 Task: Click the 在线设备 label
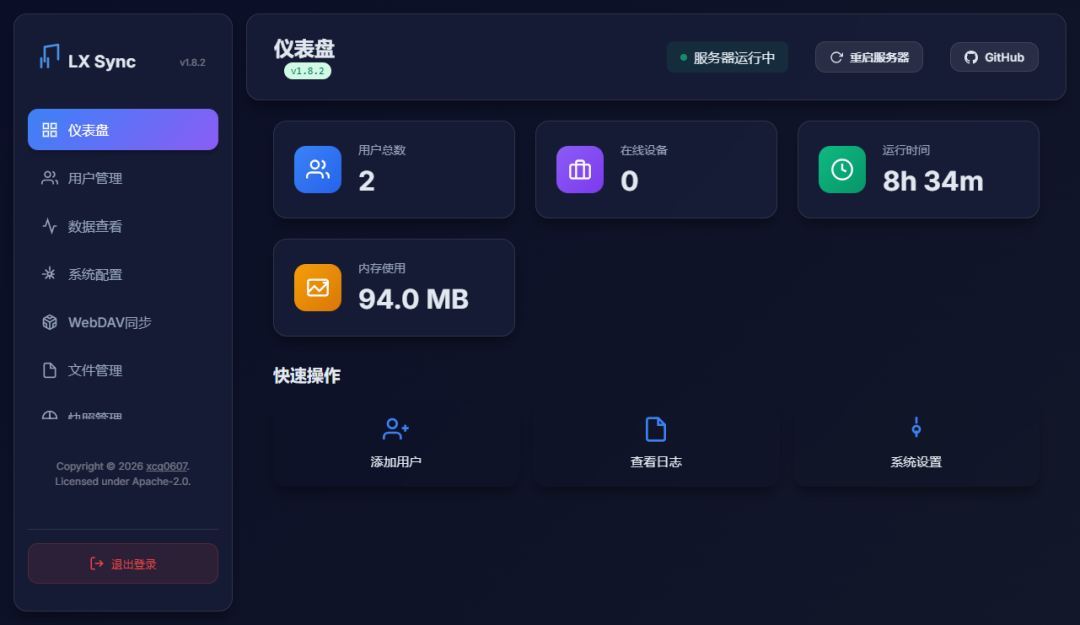[644, 150]
